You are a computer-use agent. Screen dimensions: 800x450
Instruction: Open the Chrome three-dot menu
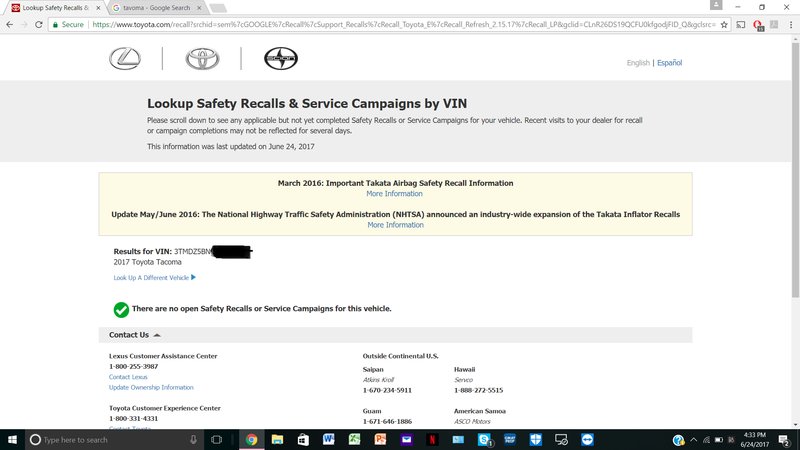pos(791,24)
